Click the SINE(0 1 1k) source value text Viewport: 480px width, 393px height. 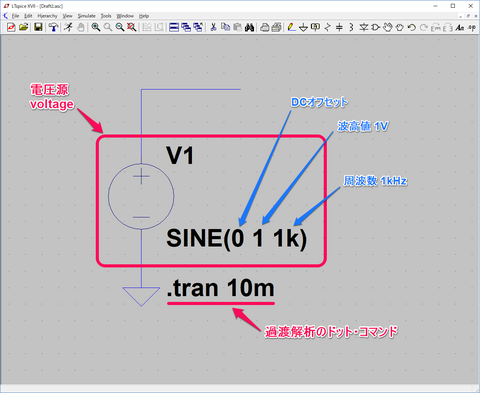pyautogui.click(x=236, y=239)
